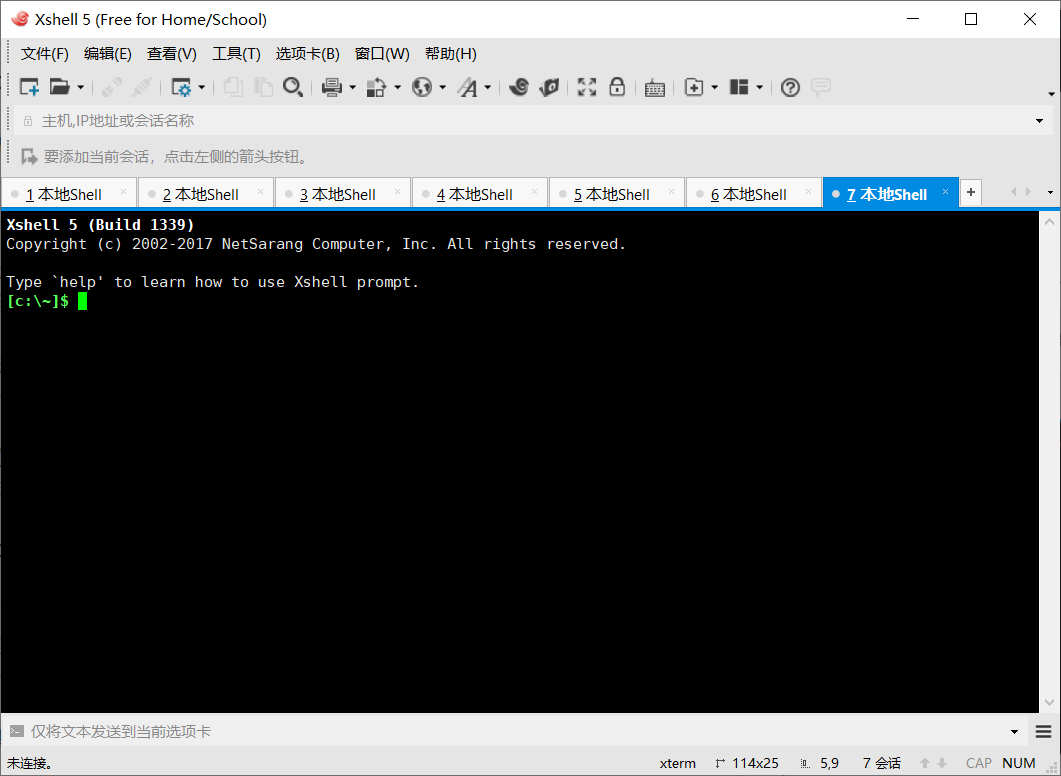1061x776 pixels.
Task: Open the 编辑(E) menu
Action: [108, 54]
